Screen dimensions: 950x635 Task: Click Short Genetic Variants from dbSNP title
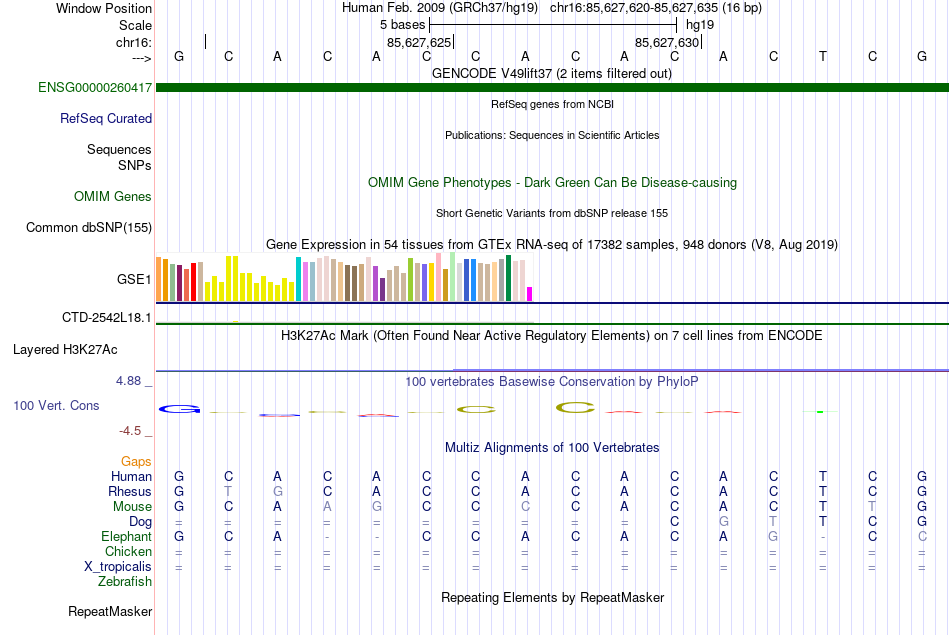coord(551,213)
